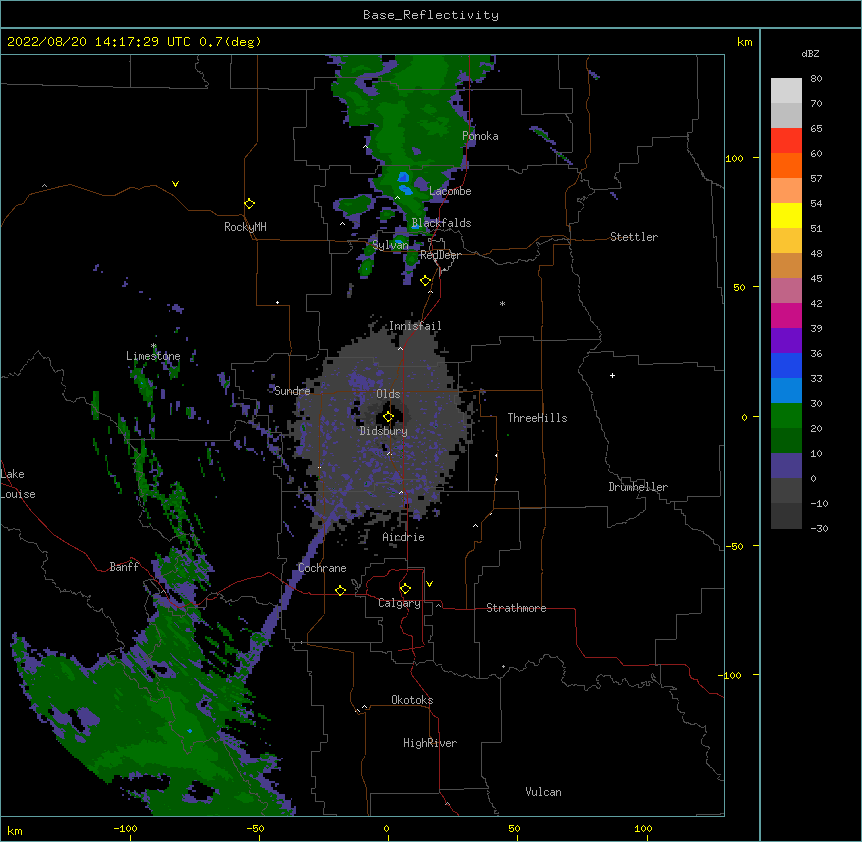Click the -30 value on dBZ legend
The width and height of the screenshot is (862, 842).
pos(820,529)
